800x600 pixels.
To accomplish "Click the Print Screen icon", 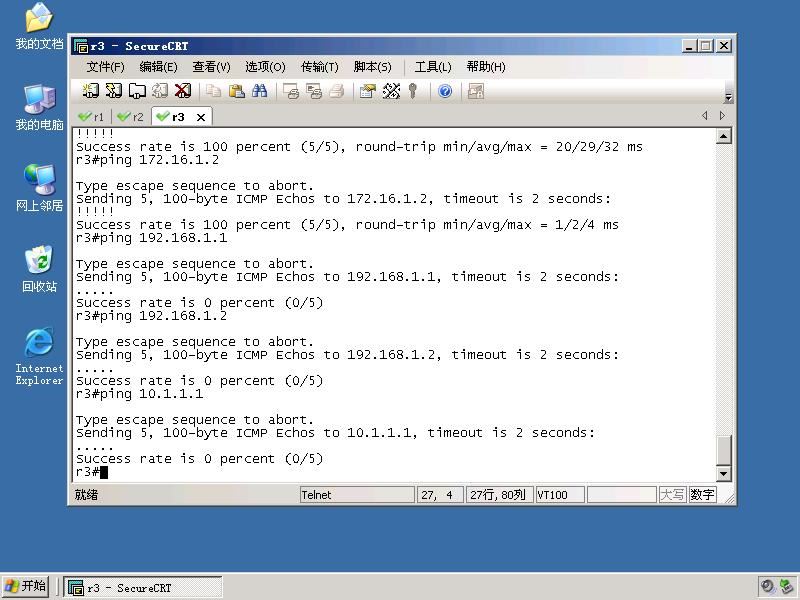I will pos(291,91).
